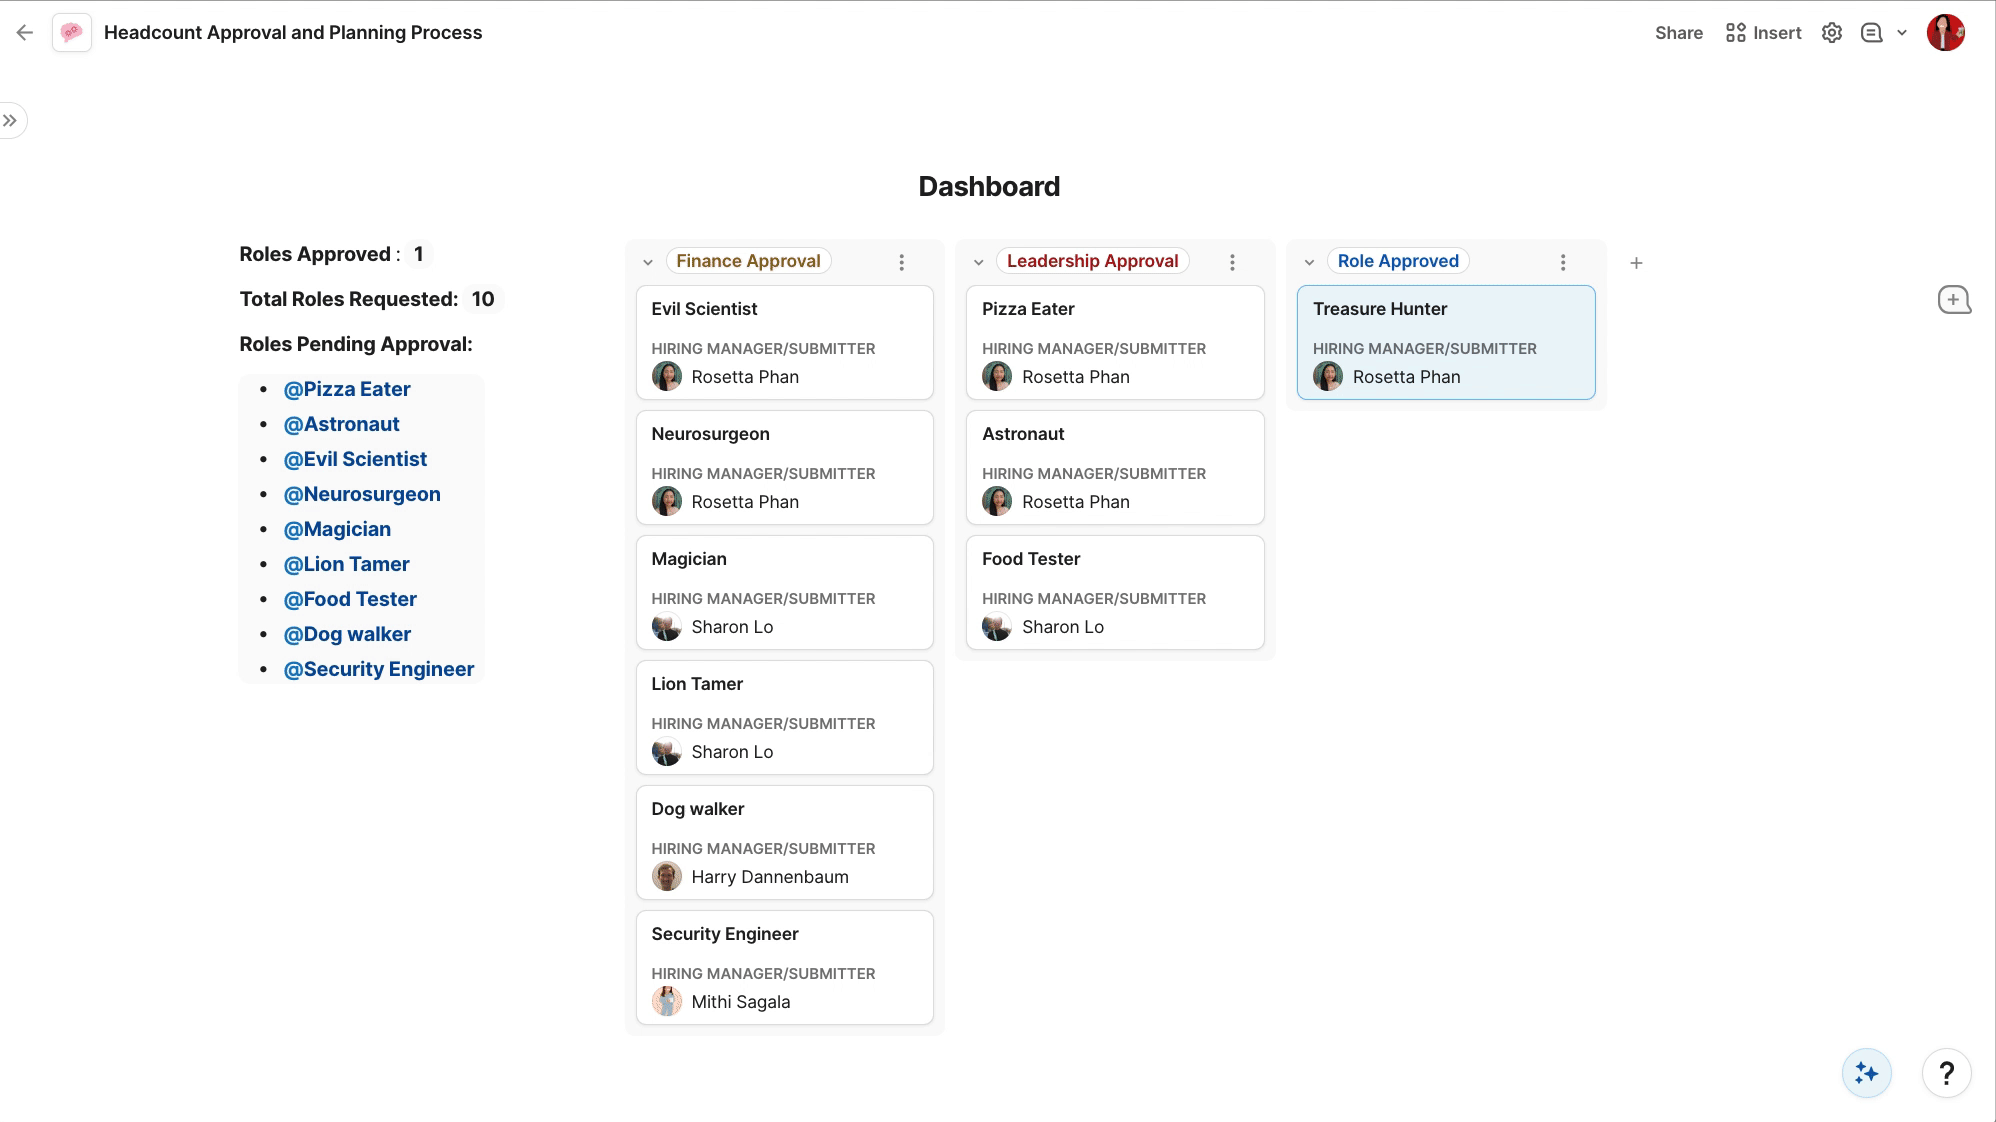Expand the left sidebar panel
1996x1122 pixels.
11,121
